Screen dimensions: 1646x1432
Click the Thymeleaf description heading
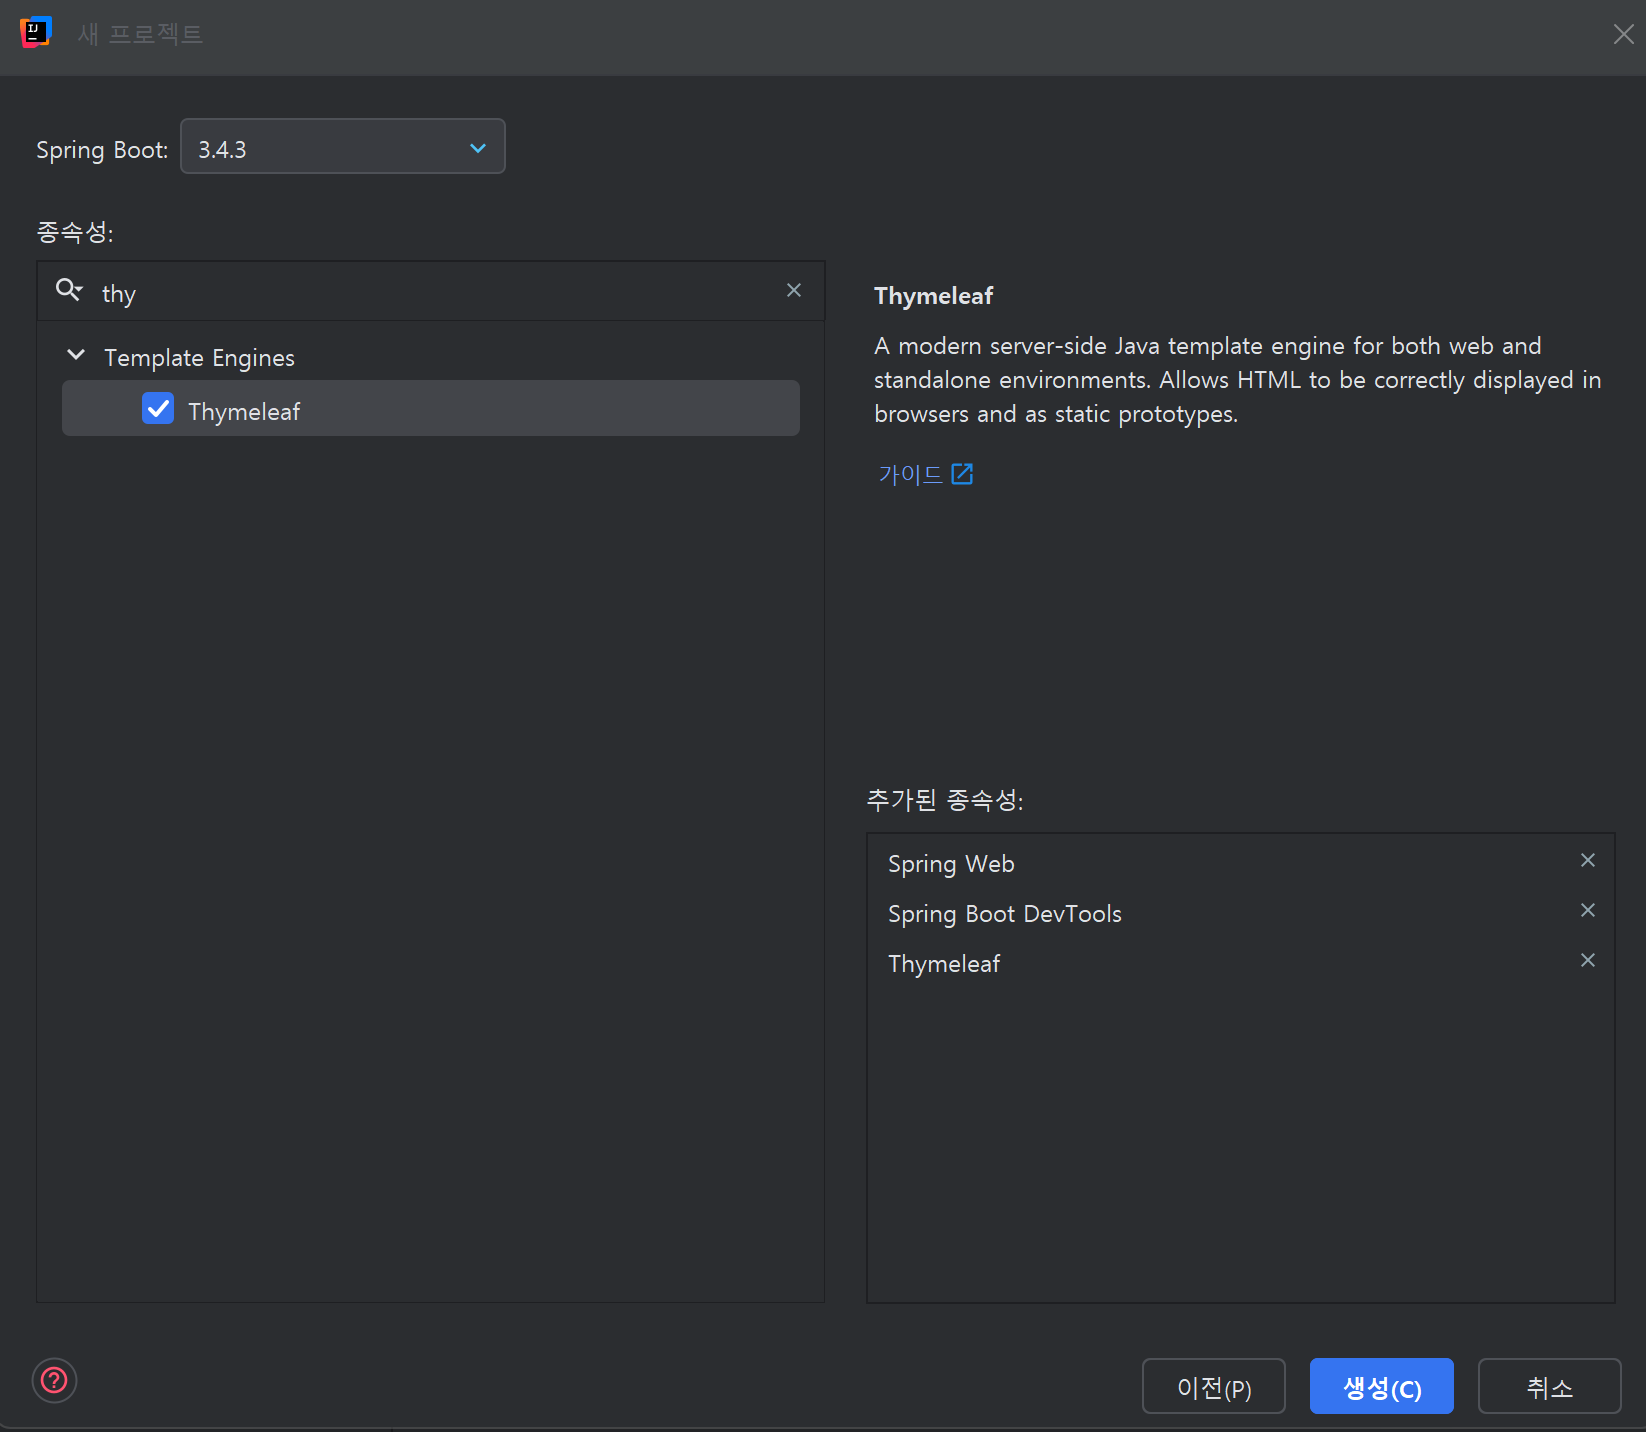[933, 296]
